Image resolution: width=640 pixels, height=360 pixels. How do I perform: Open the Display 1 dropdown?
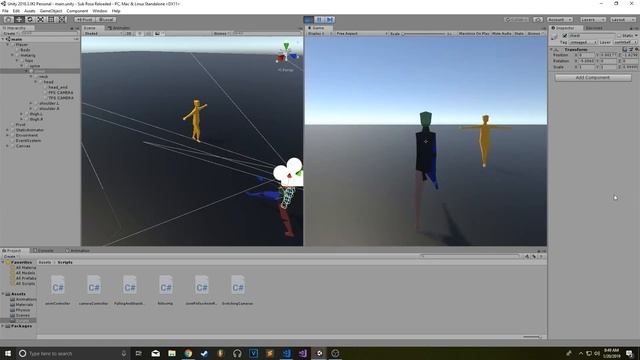[x=319, y=33]
